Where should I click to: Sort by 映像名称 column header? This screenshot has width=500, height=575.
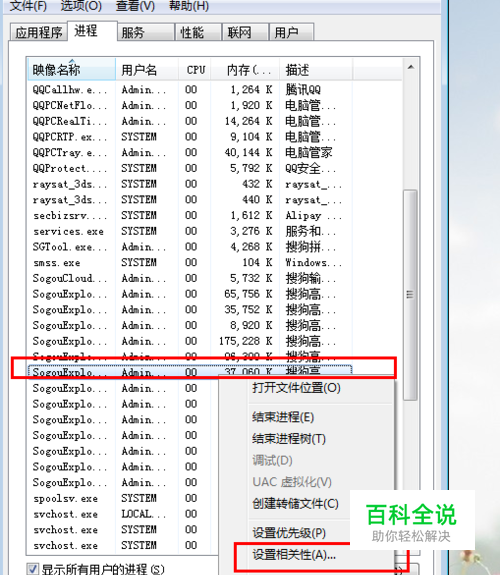pos(72,69)
